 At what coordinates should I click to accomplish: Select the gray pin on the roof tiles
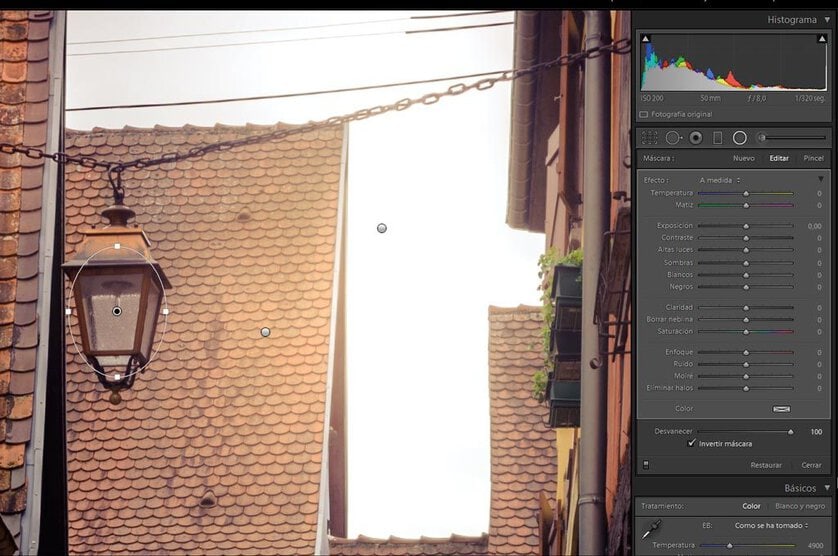point(265,332)
